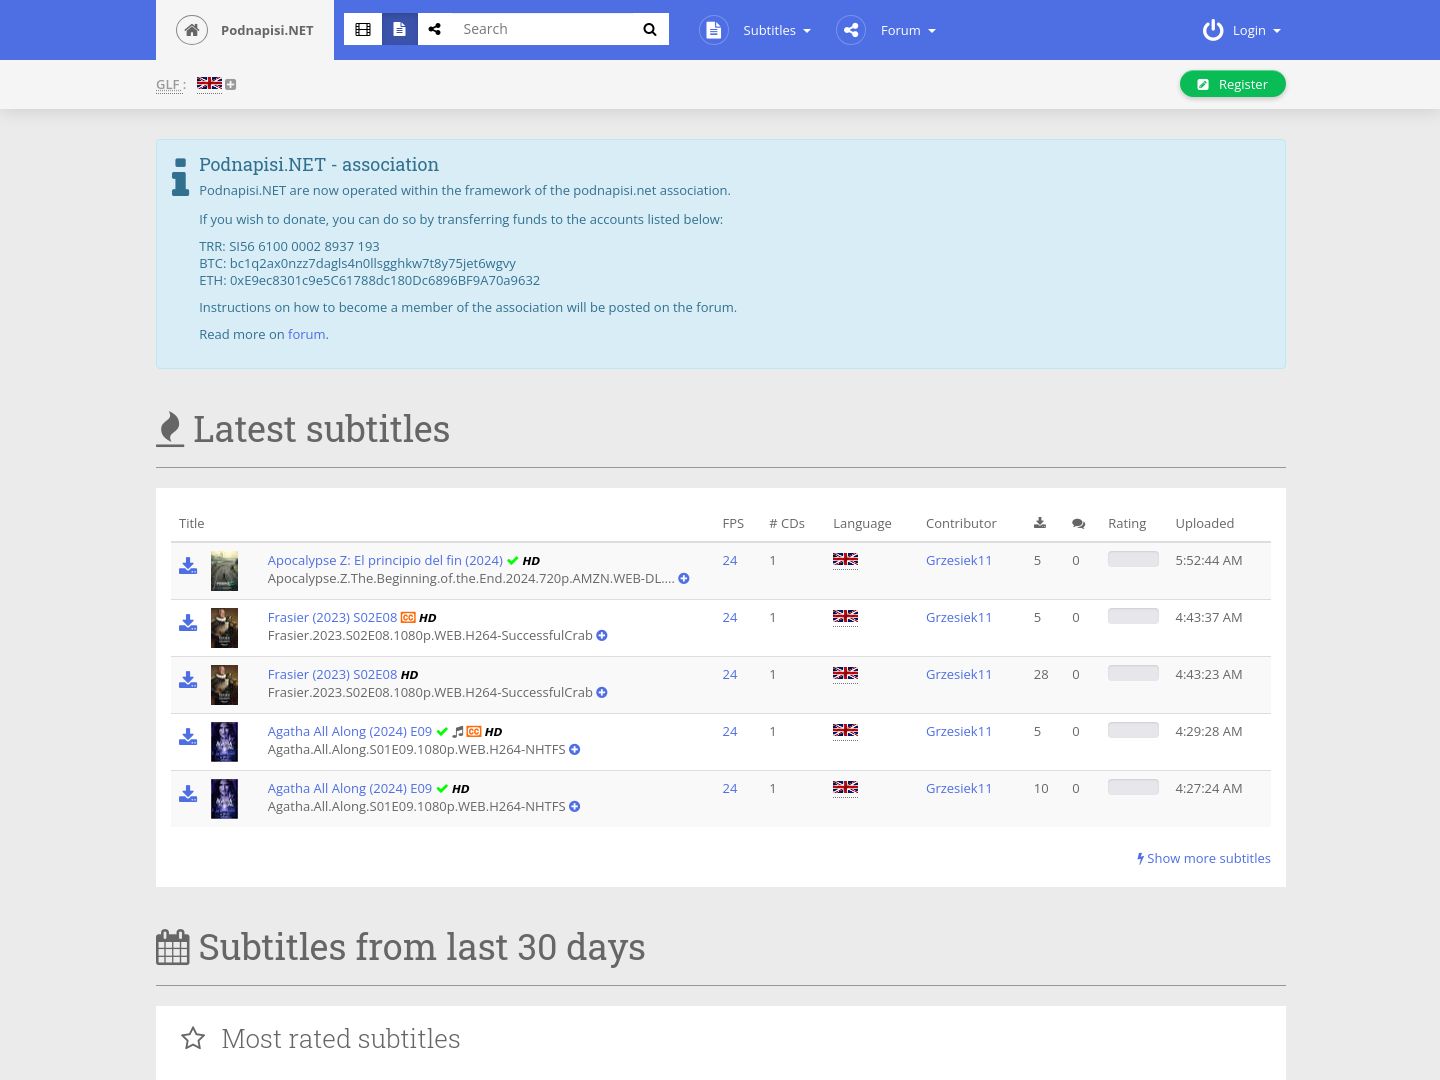Open the Forum dropdown menu

coord(887,30)
